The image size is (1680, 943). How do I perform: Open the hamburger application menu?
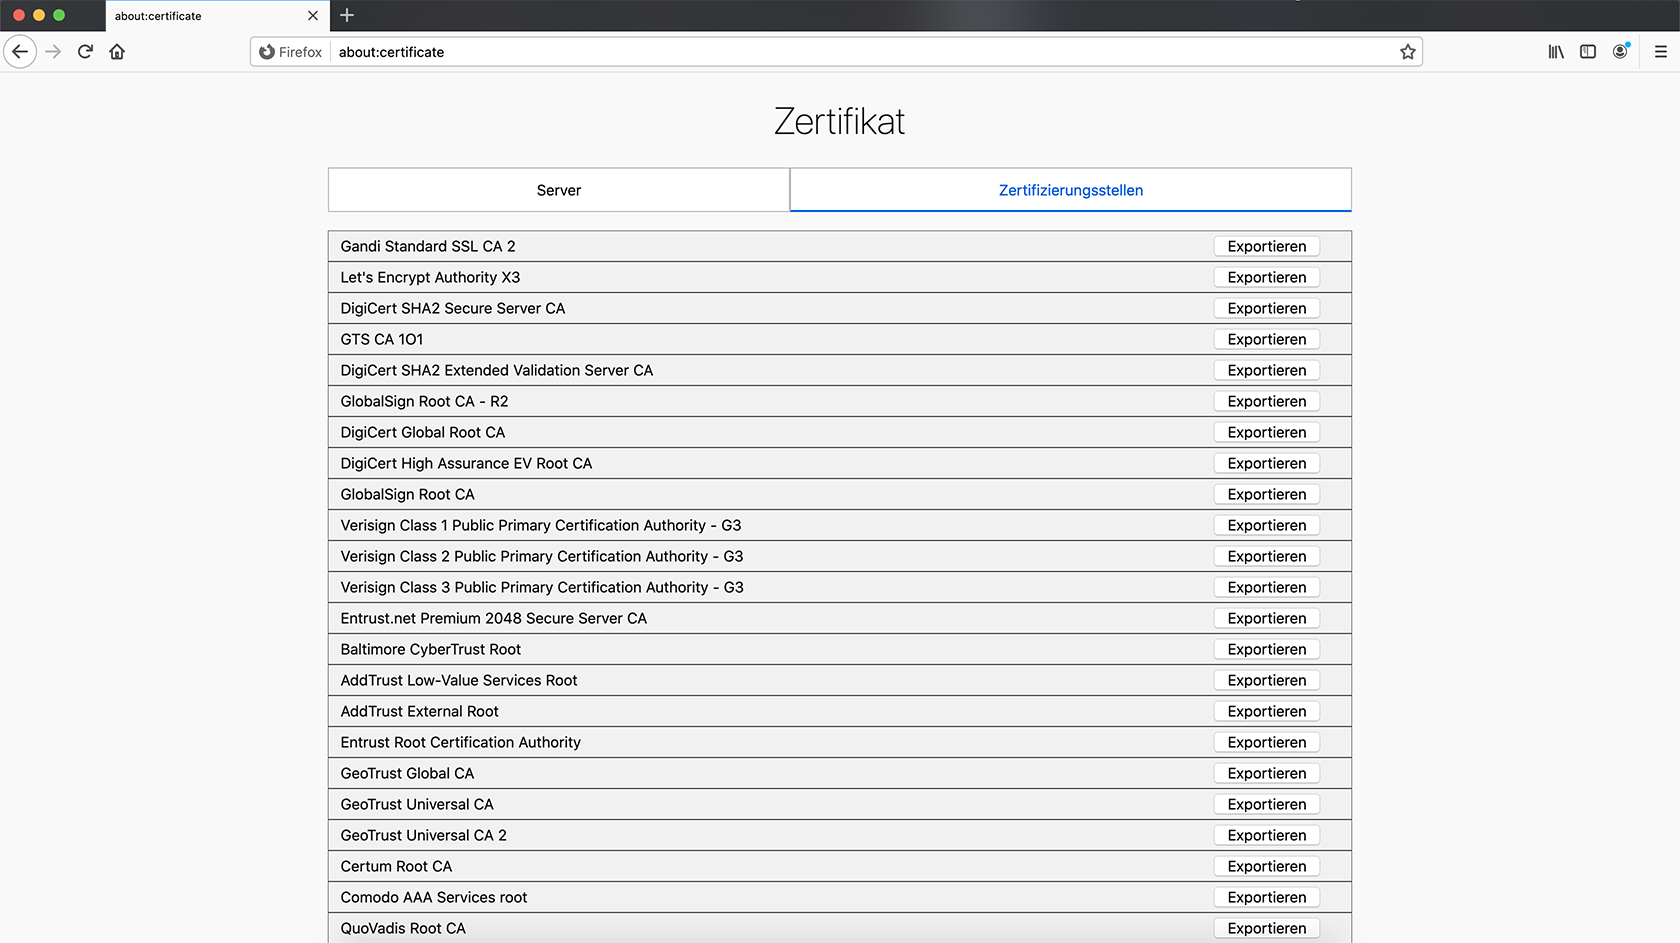(x=1660, y=52)
